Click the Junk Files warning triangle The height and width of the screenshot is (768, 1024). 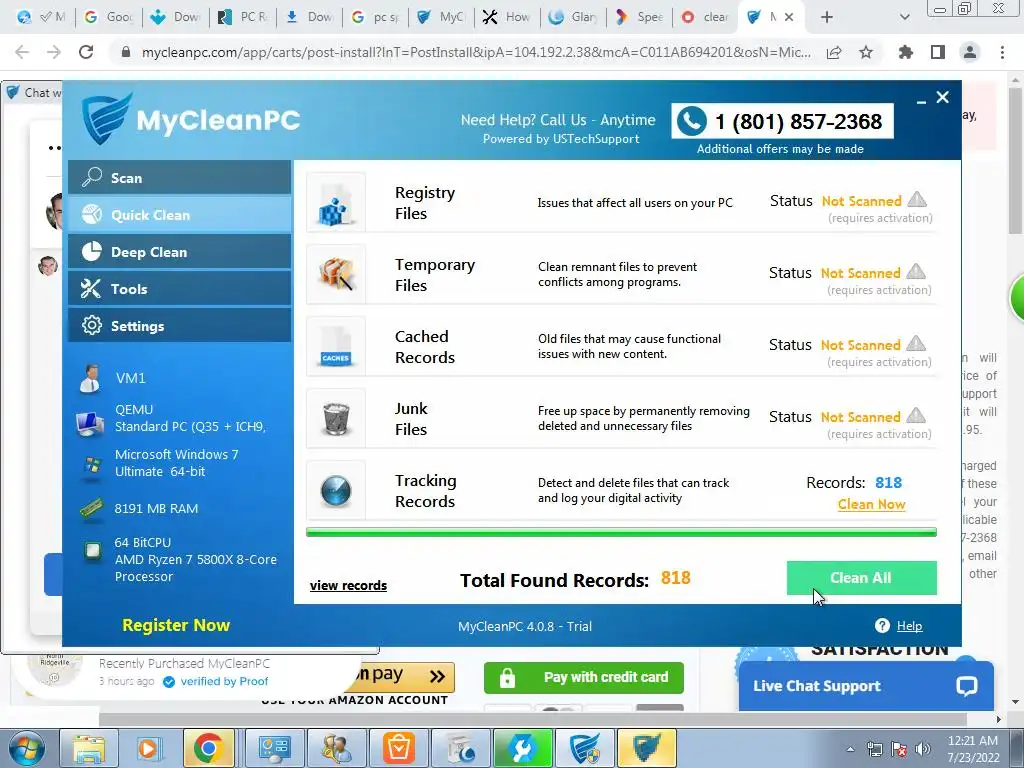[x=917, y=415]
